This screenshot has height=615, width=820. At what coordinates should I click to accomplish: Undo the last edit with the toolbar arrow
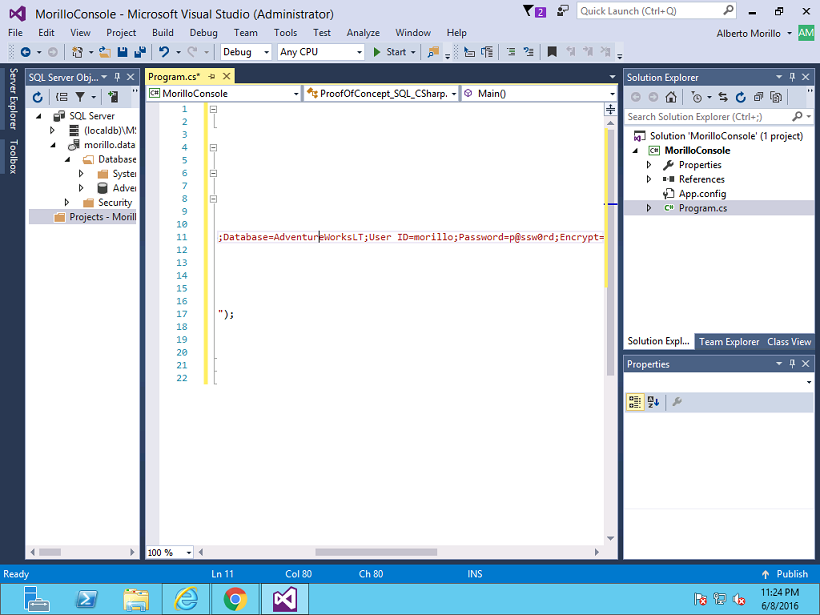(164, 52)
